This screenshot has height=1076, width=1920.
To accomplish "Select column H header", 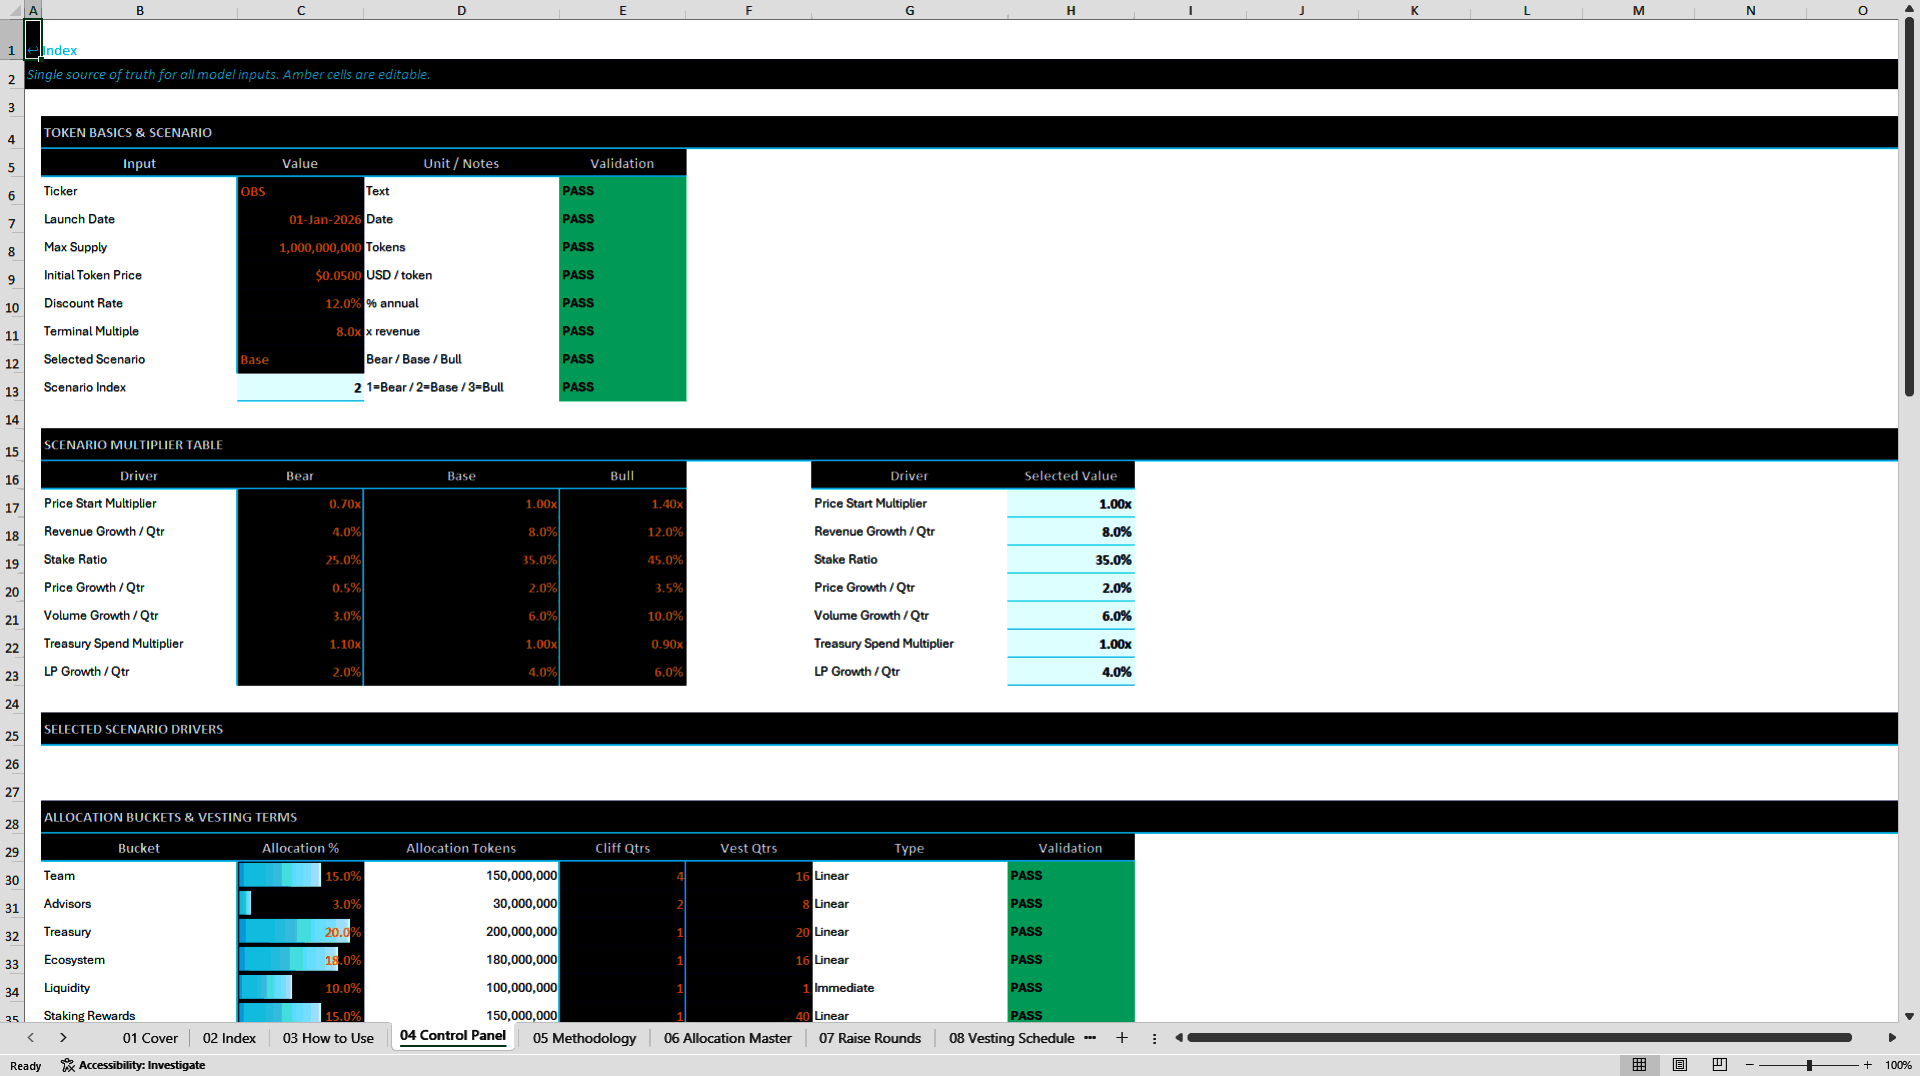I will (1070, 10).
